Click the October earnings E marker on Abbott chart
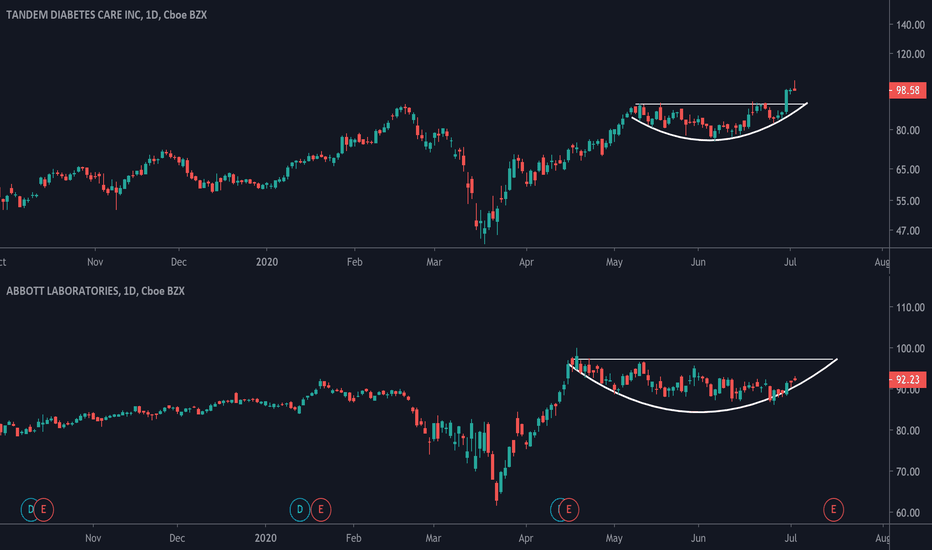932x550 pixels. click(43, 510)
